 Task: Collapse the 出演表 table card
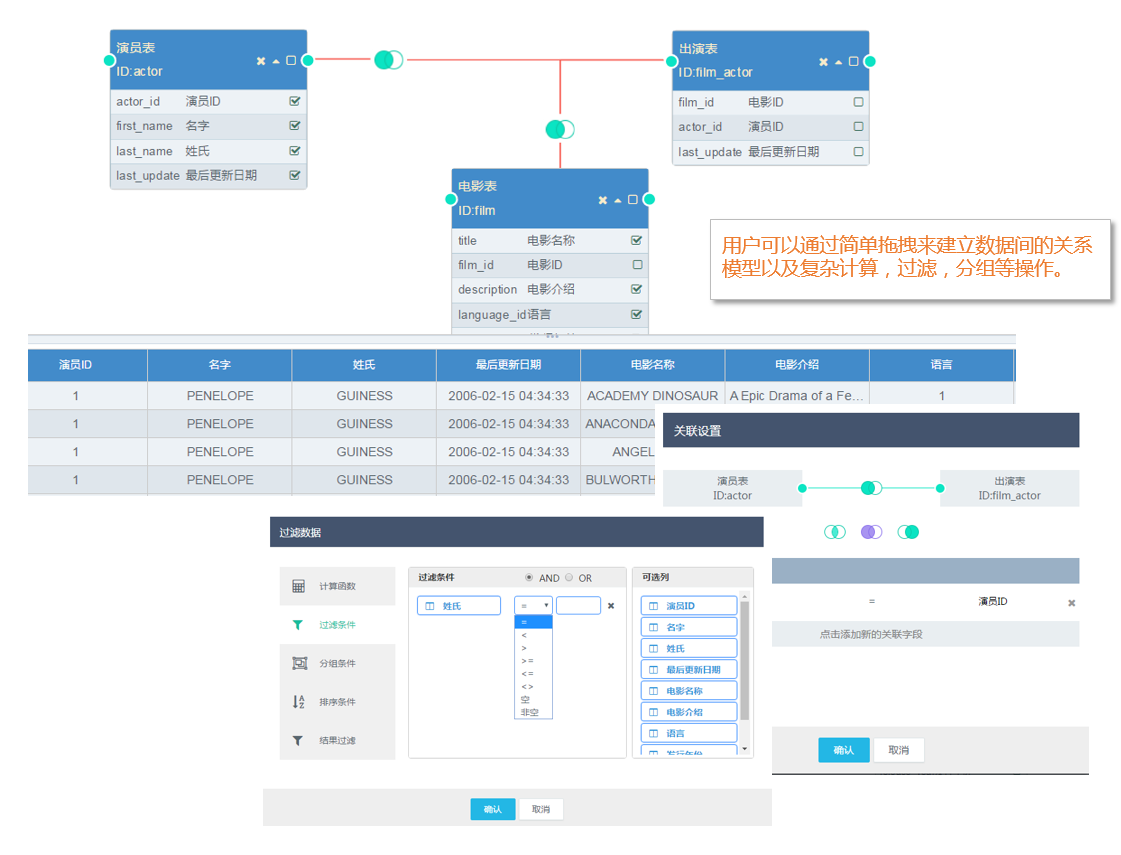[x=838, y=62]
